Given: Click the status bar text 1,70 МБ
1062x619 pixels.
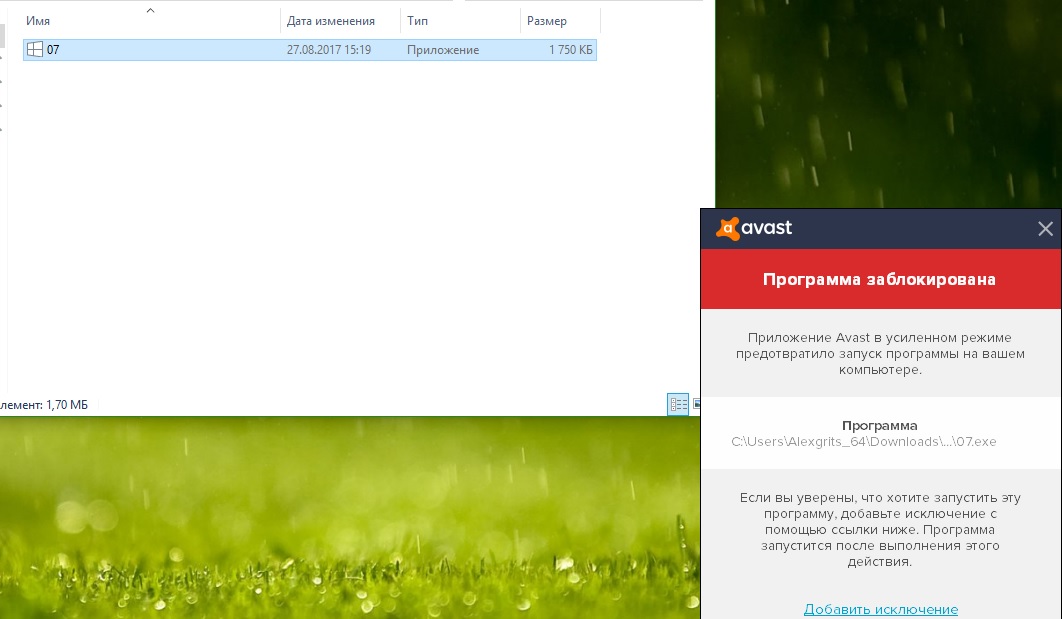Looking at the screenshot, I should (66, 405).
